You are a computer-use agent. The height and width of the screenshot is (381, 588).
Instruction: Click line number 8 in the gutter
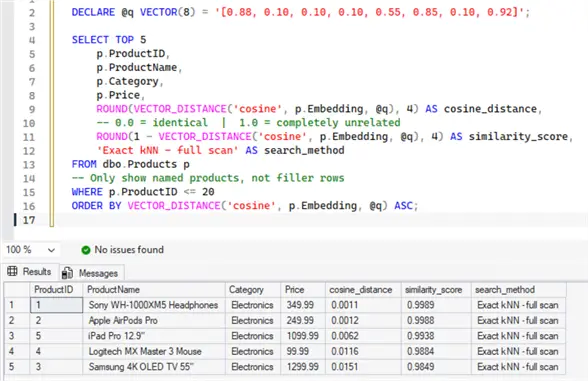coord(32,96)
